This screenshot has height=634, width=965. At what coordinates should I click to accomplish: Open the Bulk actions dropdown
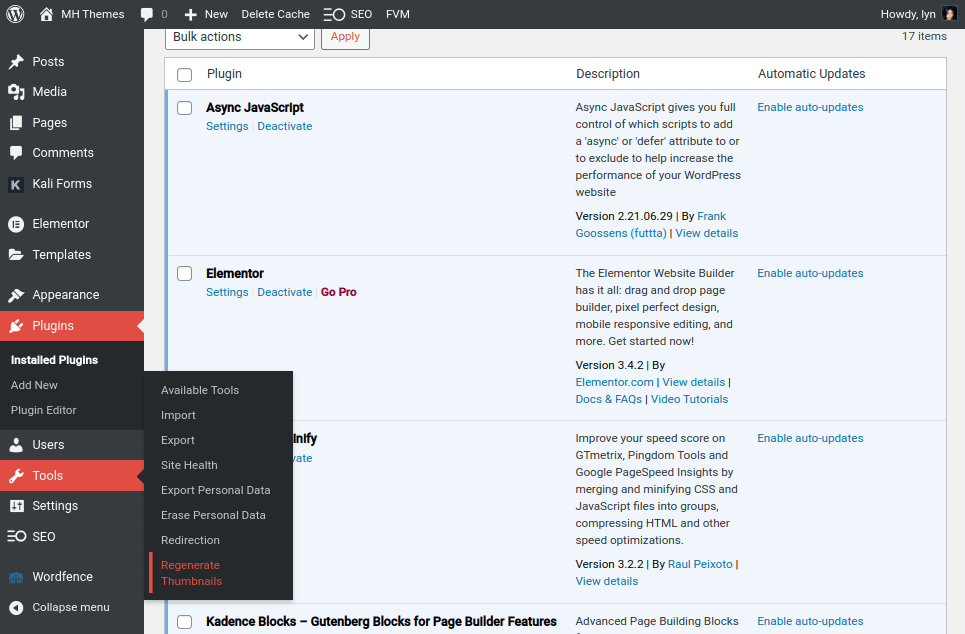pos(240,37)
